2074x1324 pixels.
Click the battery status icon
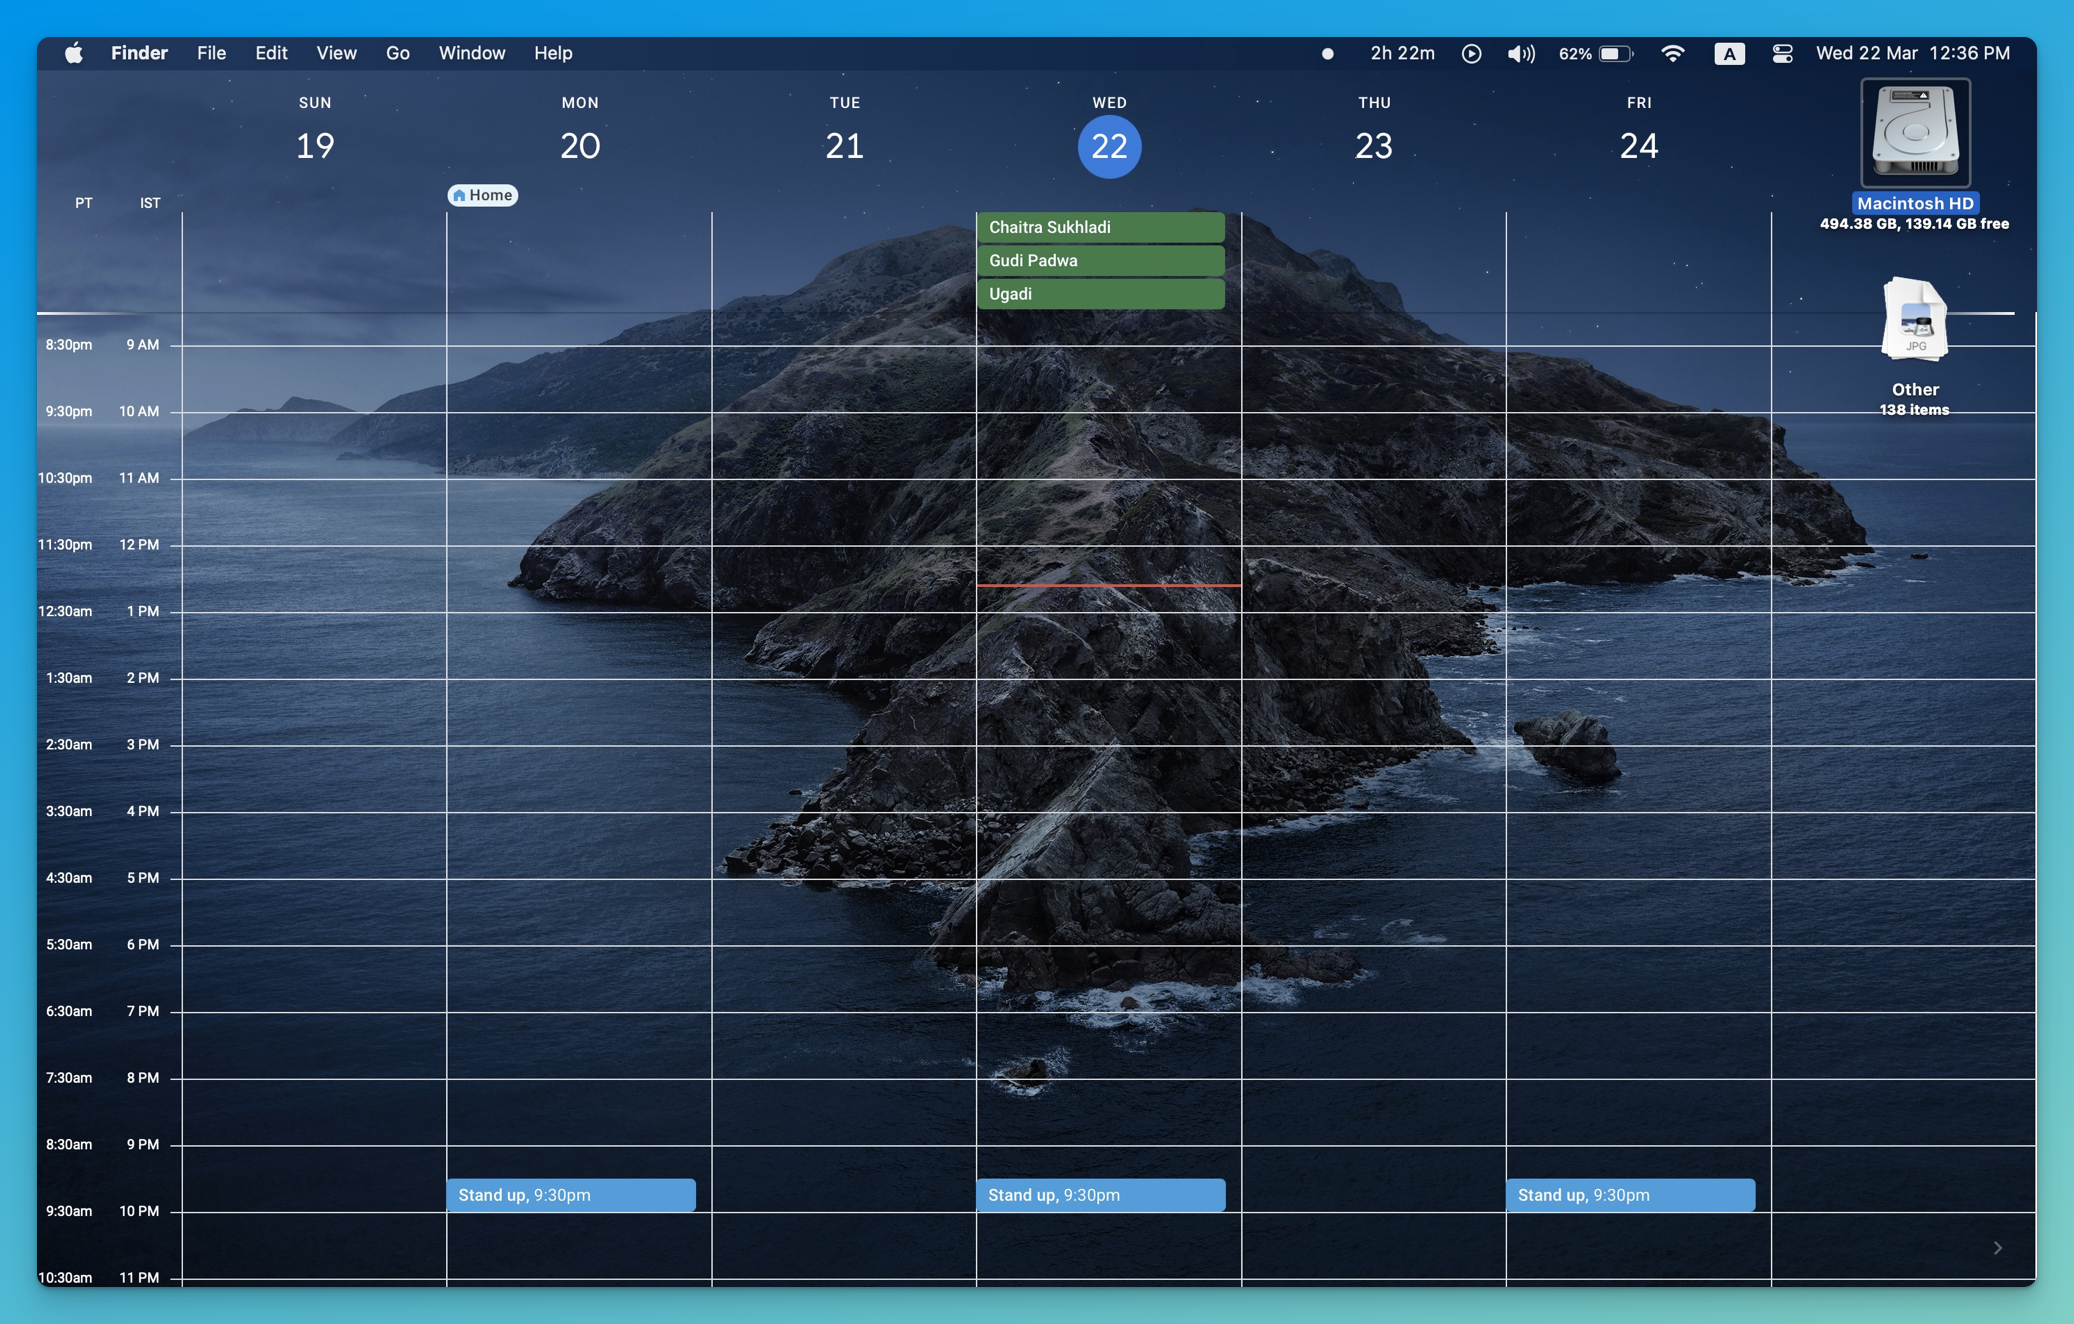coord(1615,53)
